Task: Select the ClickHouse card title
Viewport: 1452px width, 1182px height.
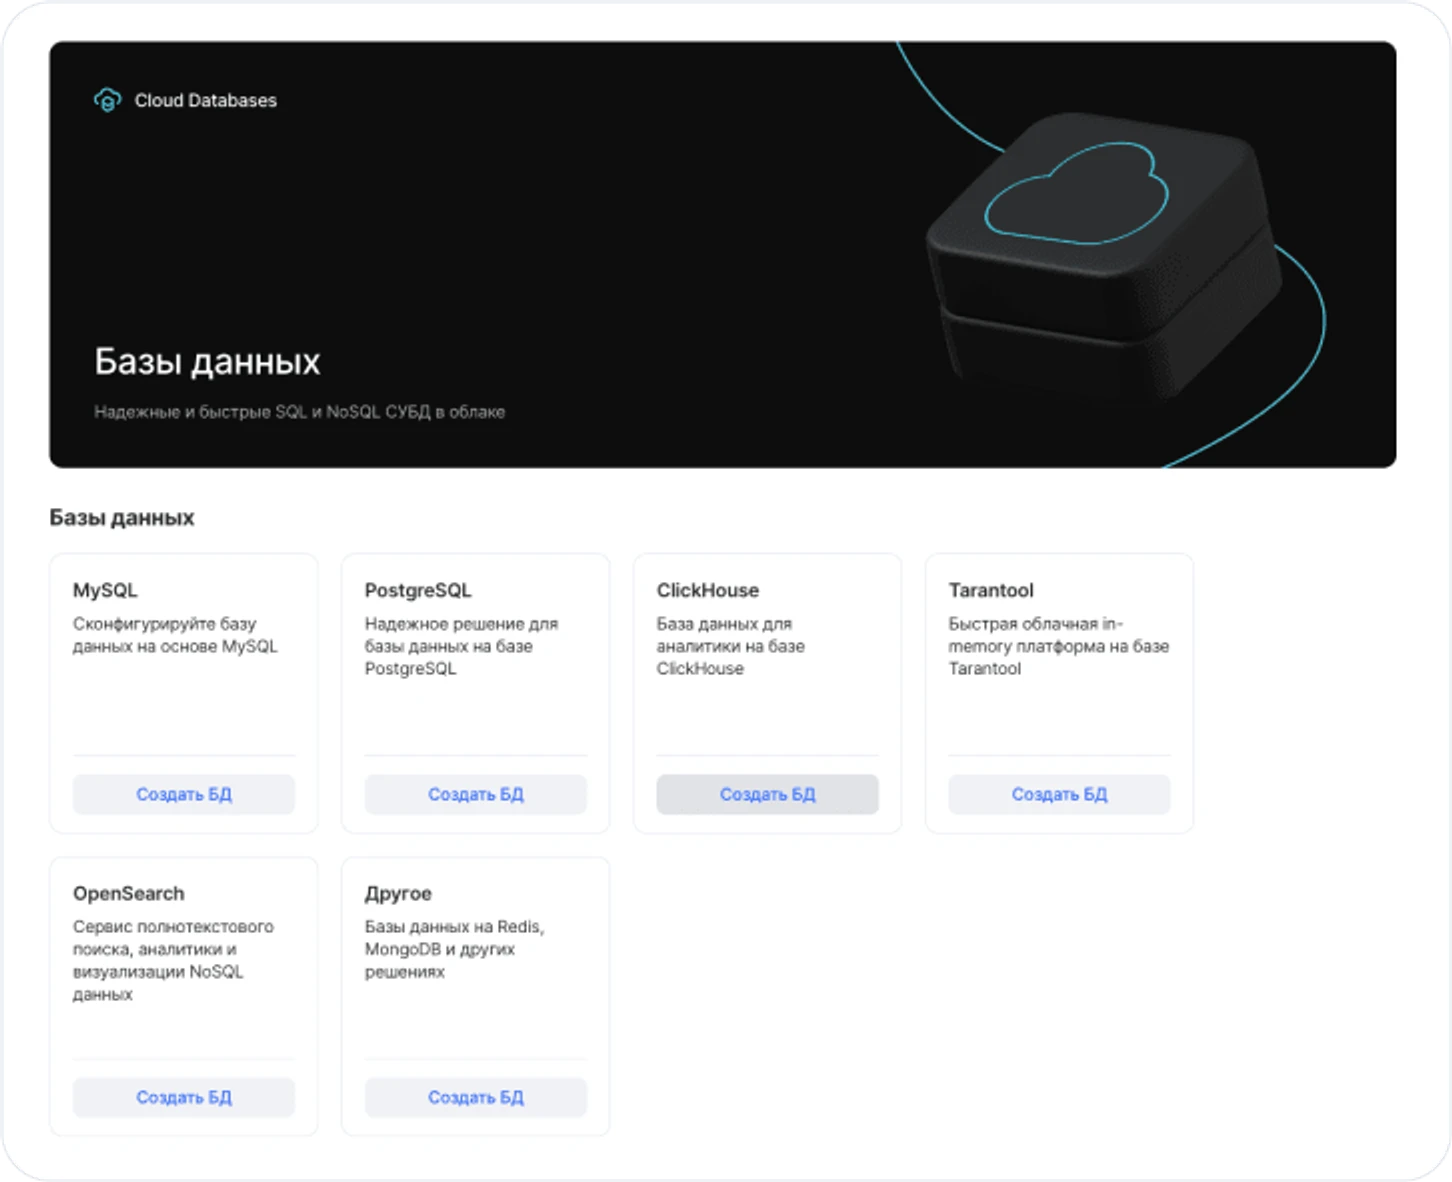Action: (x=707, y=590)
